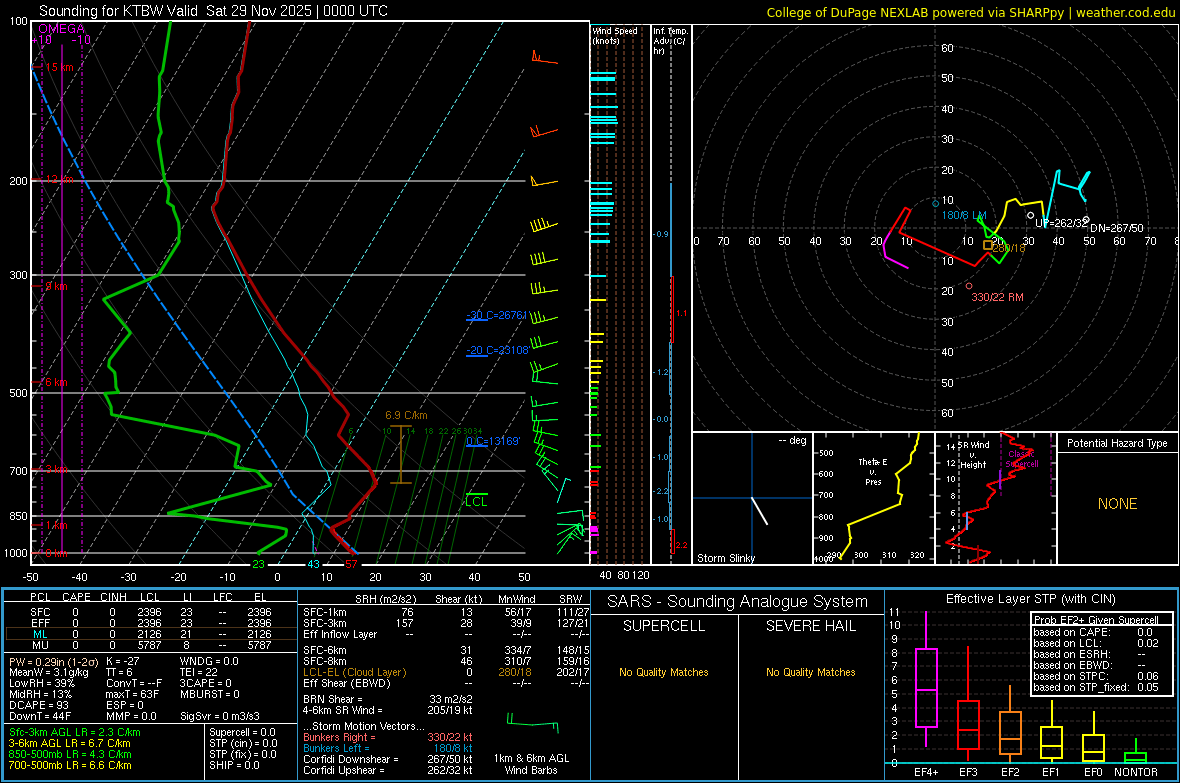
Task: Click the 'weather.cod.edu' credit text at top right
Action: pos(1125,12)
